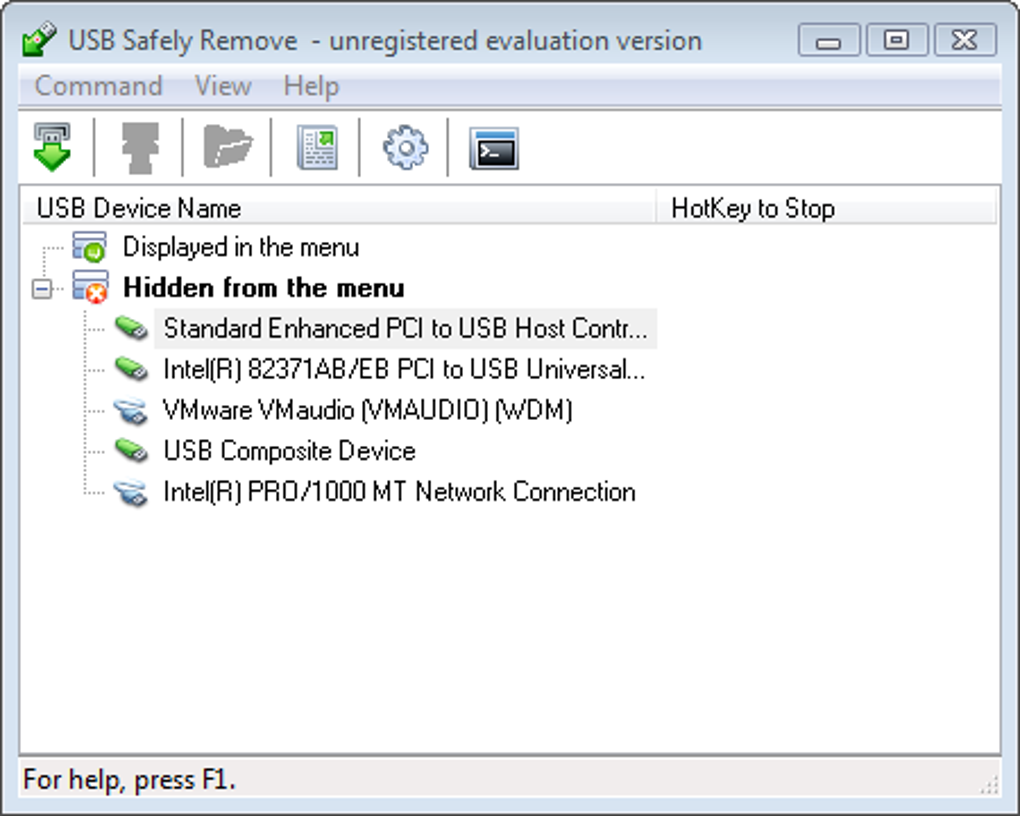Viewport: 1020px width, 816px height.
Task: Click the command prompt toolbar icon
Action: [x=493, y=149]
